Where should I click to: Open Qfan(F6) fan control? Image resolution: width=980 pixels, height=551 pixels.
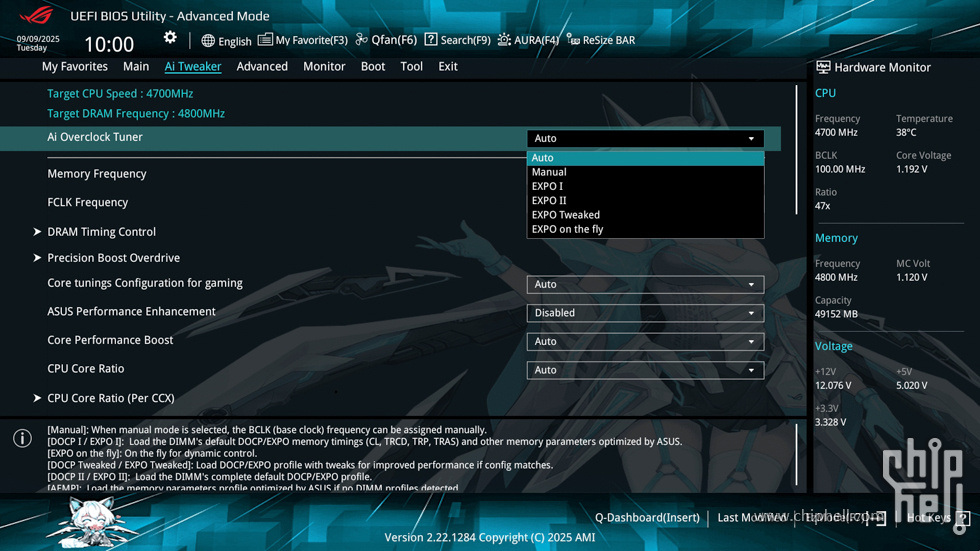386,40
